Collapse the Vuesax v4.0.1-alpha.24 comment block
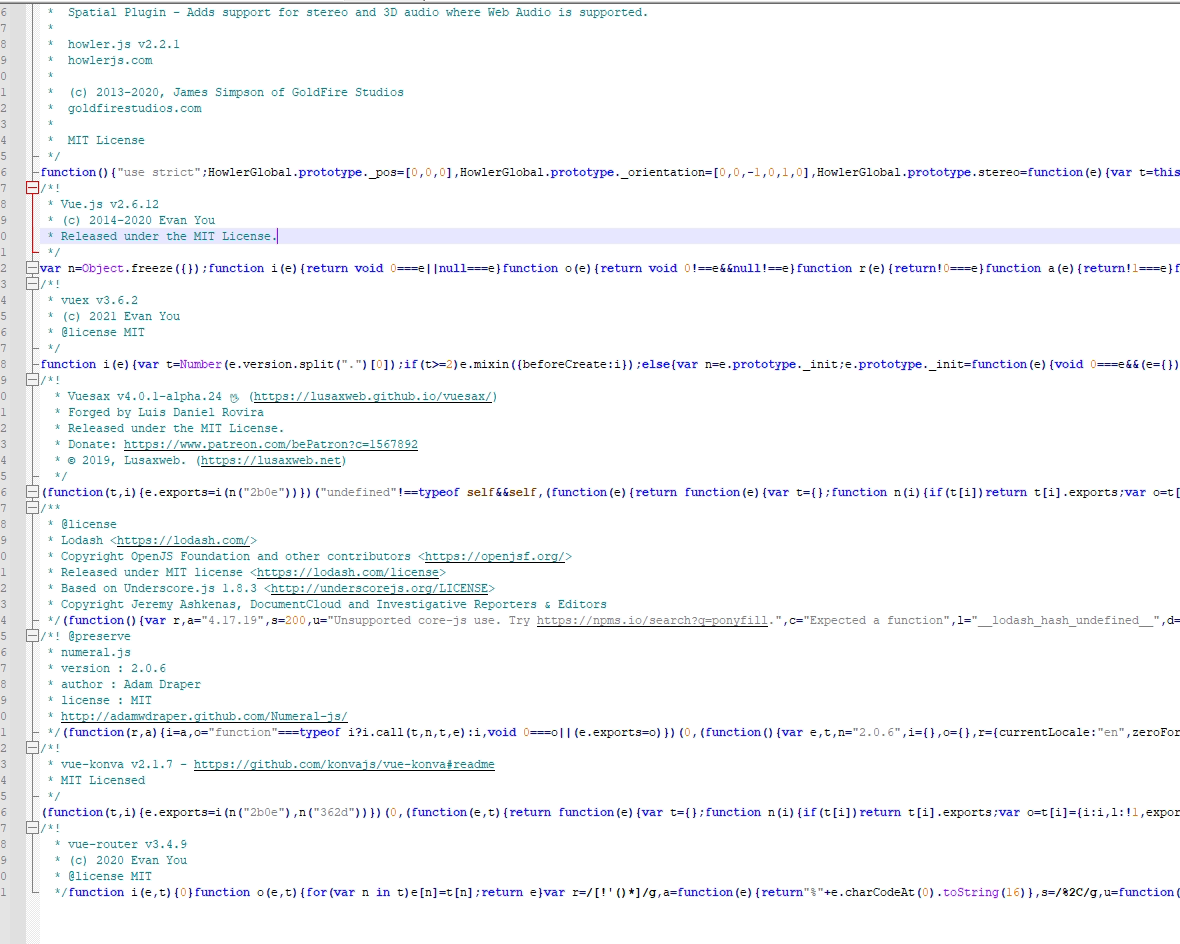Screen dimensions: 1180x944 (x=32, y=380)
